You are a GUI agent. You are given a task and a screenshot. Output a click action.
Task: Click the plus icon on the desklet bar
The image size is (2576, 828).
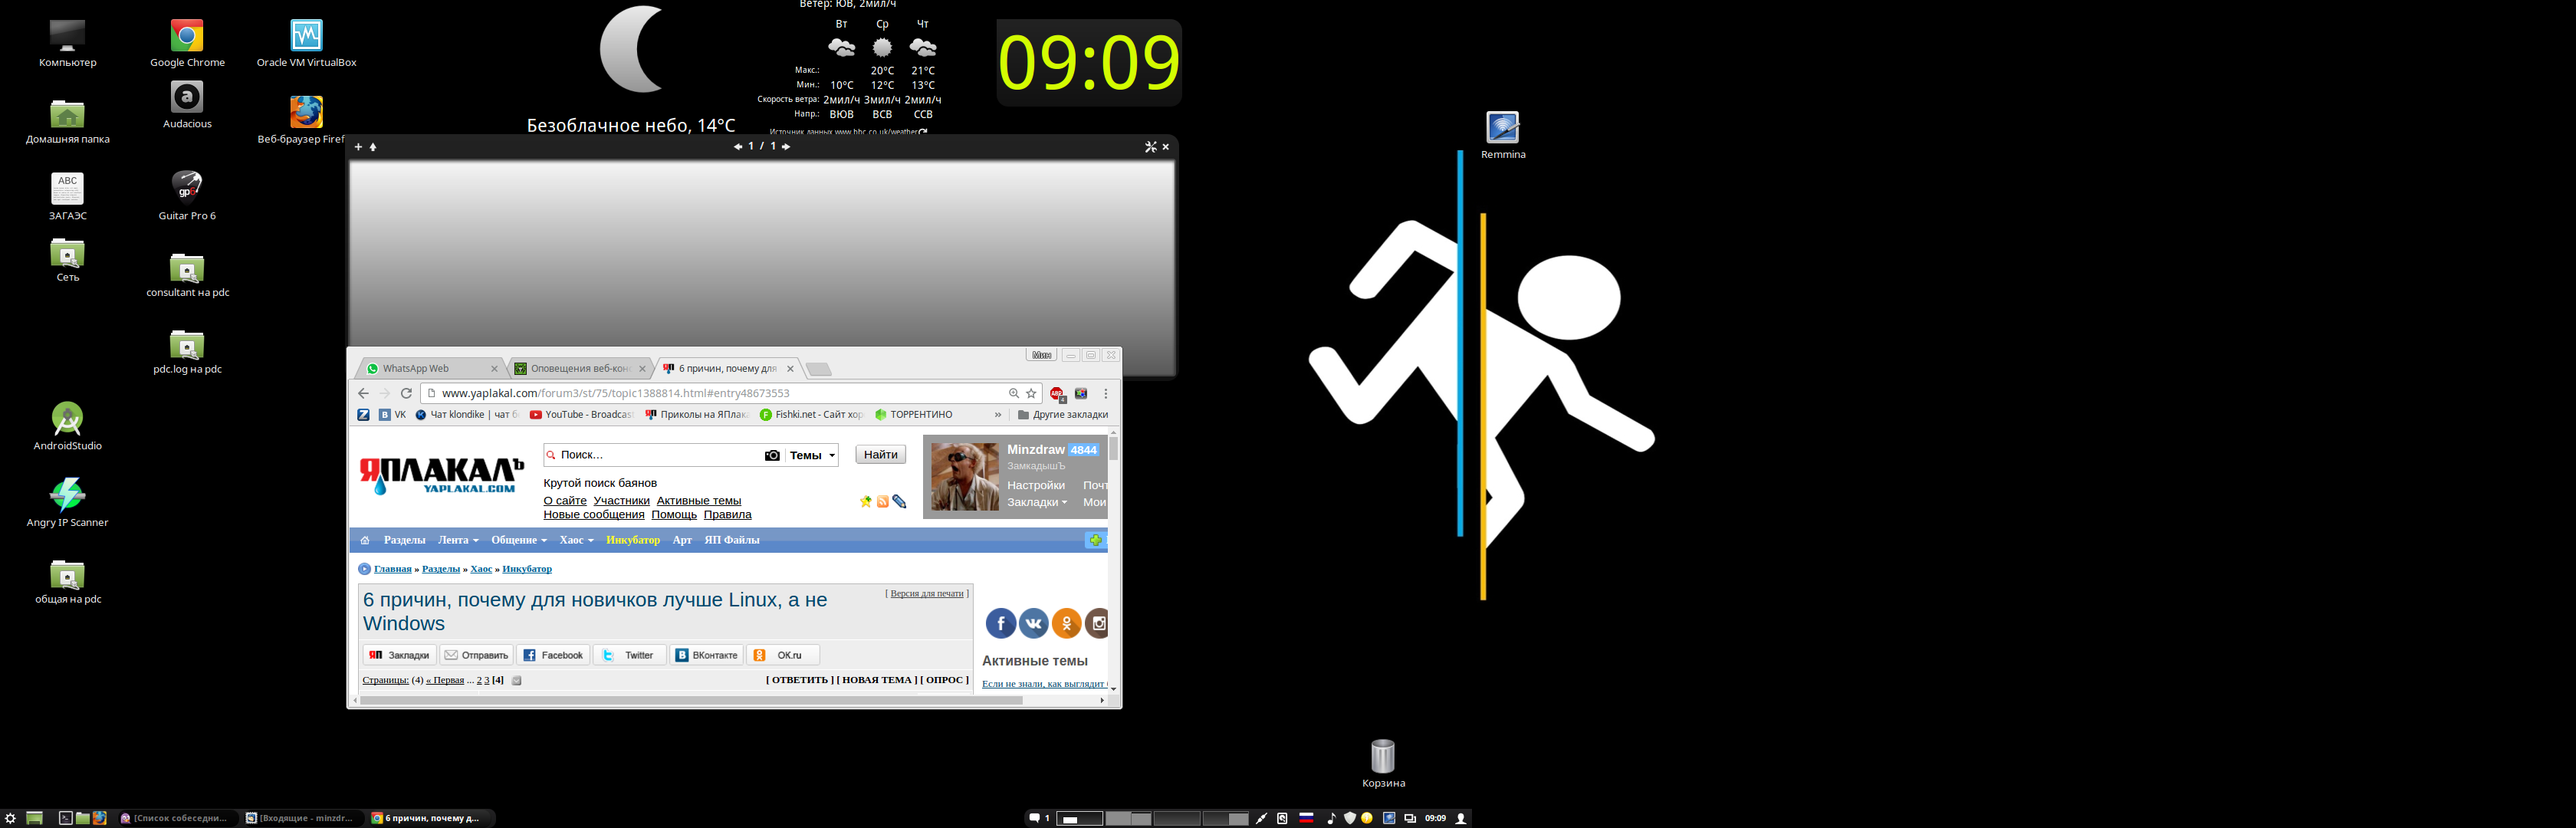coord(358,147)
